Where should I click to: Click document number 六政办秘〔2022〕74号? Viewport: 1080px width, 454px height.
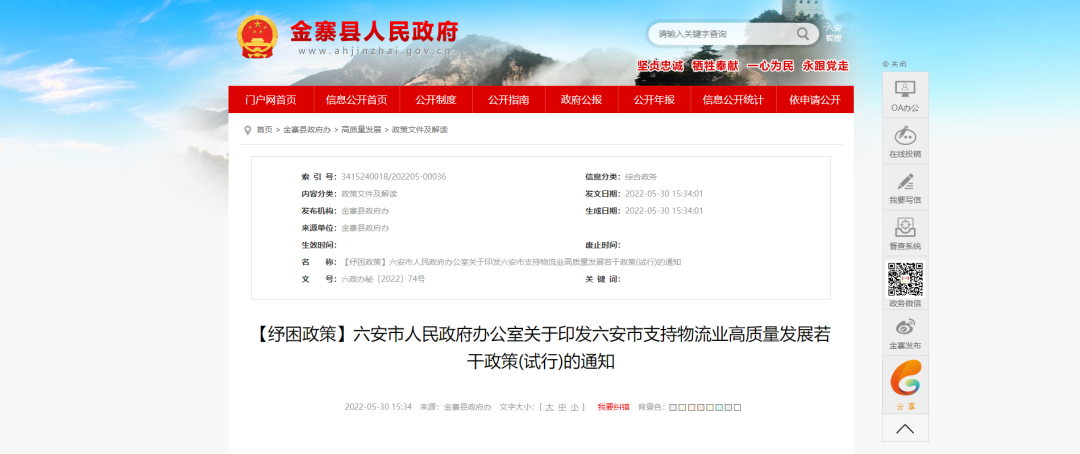coord(384,280)
